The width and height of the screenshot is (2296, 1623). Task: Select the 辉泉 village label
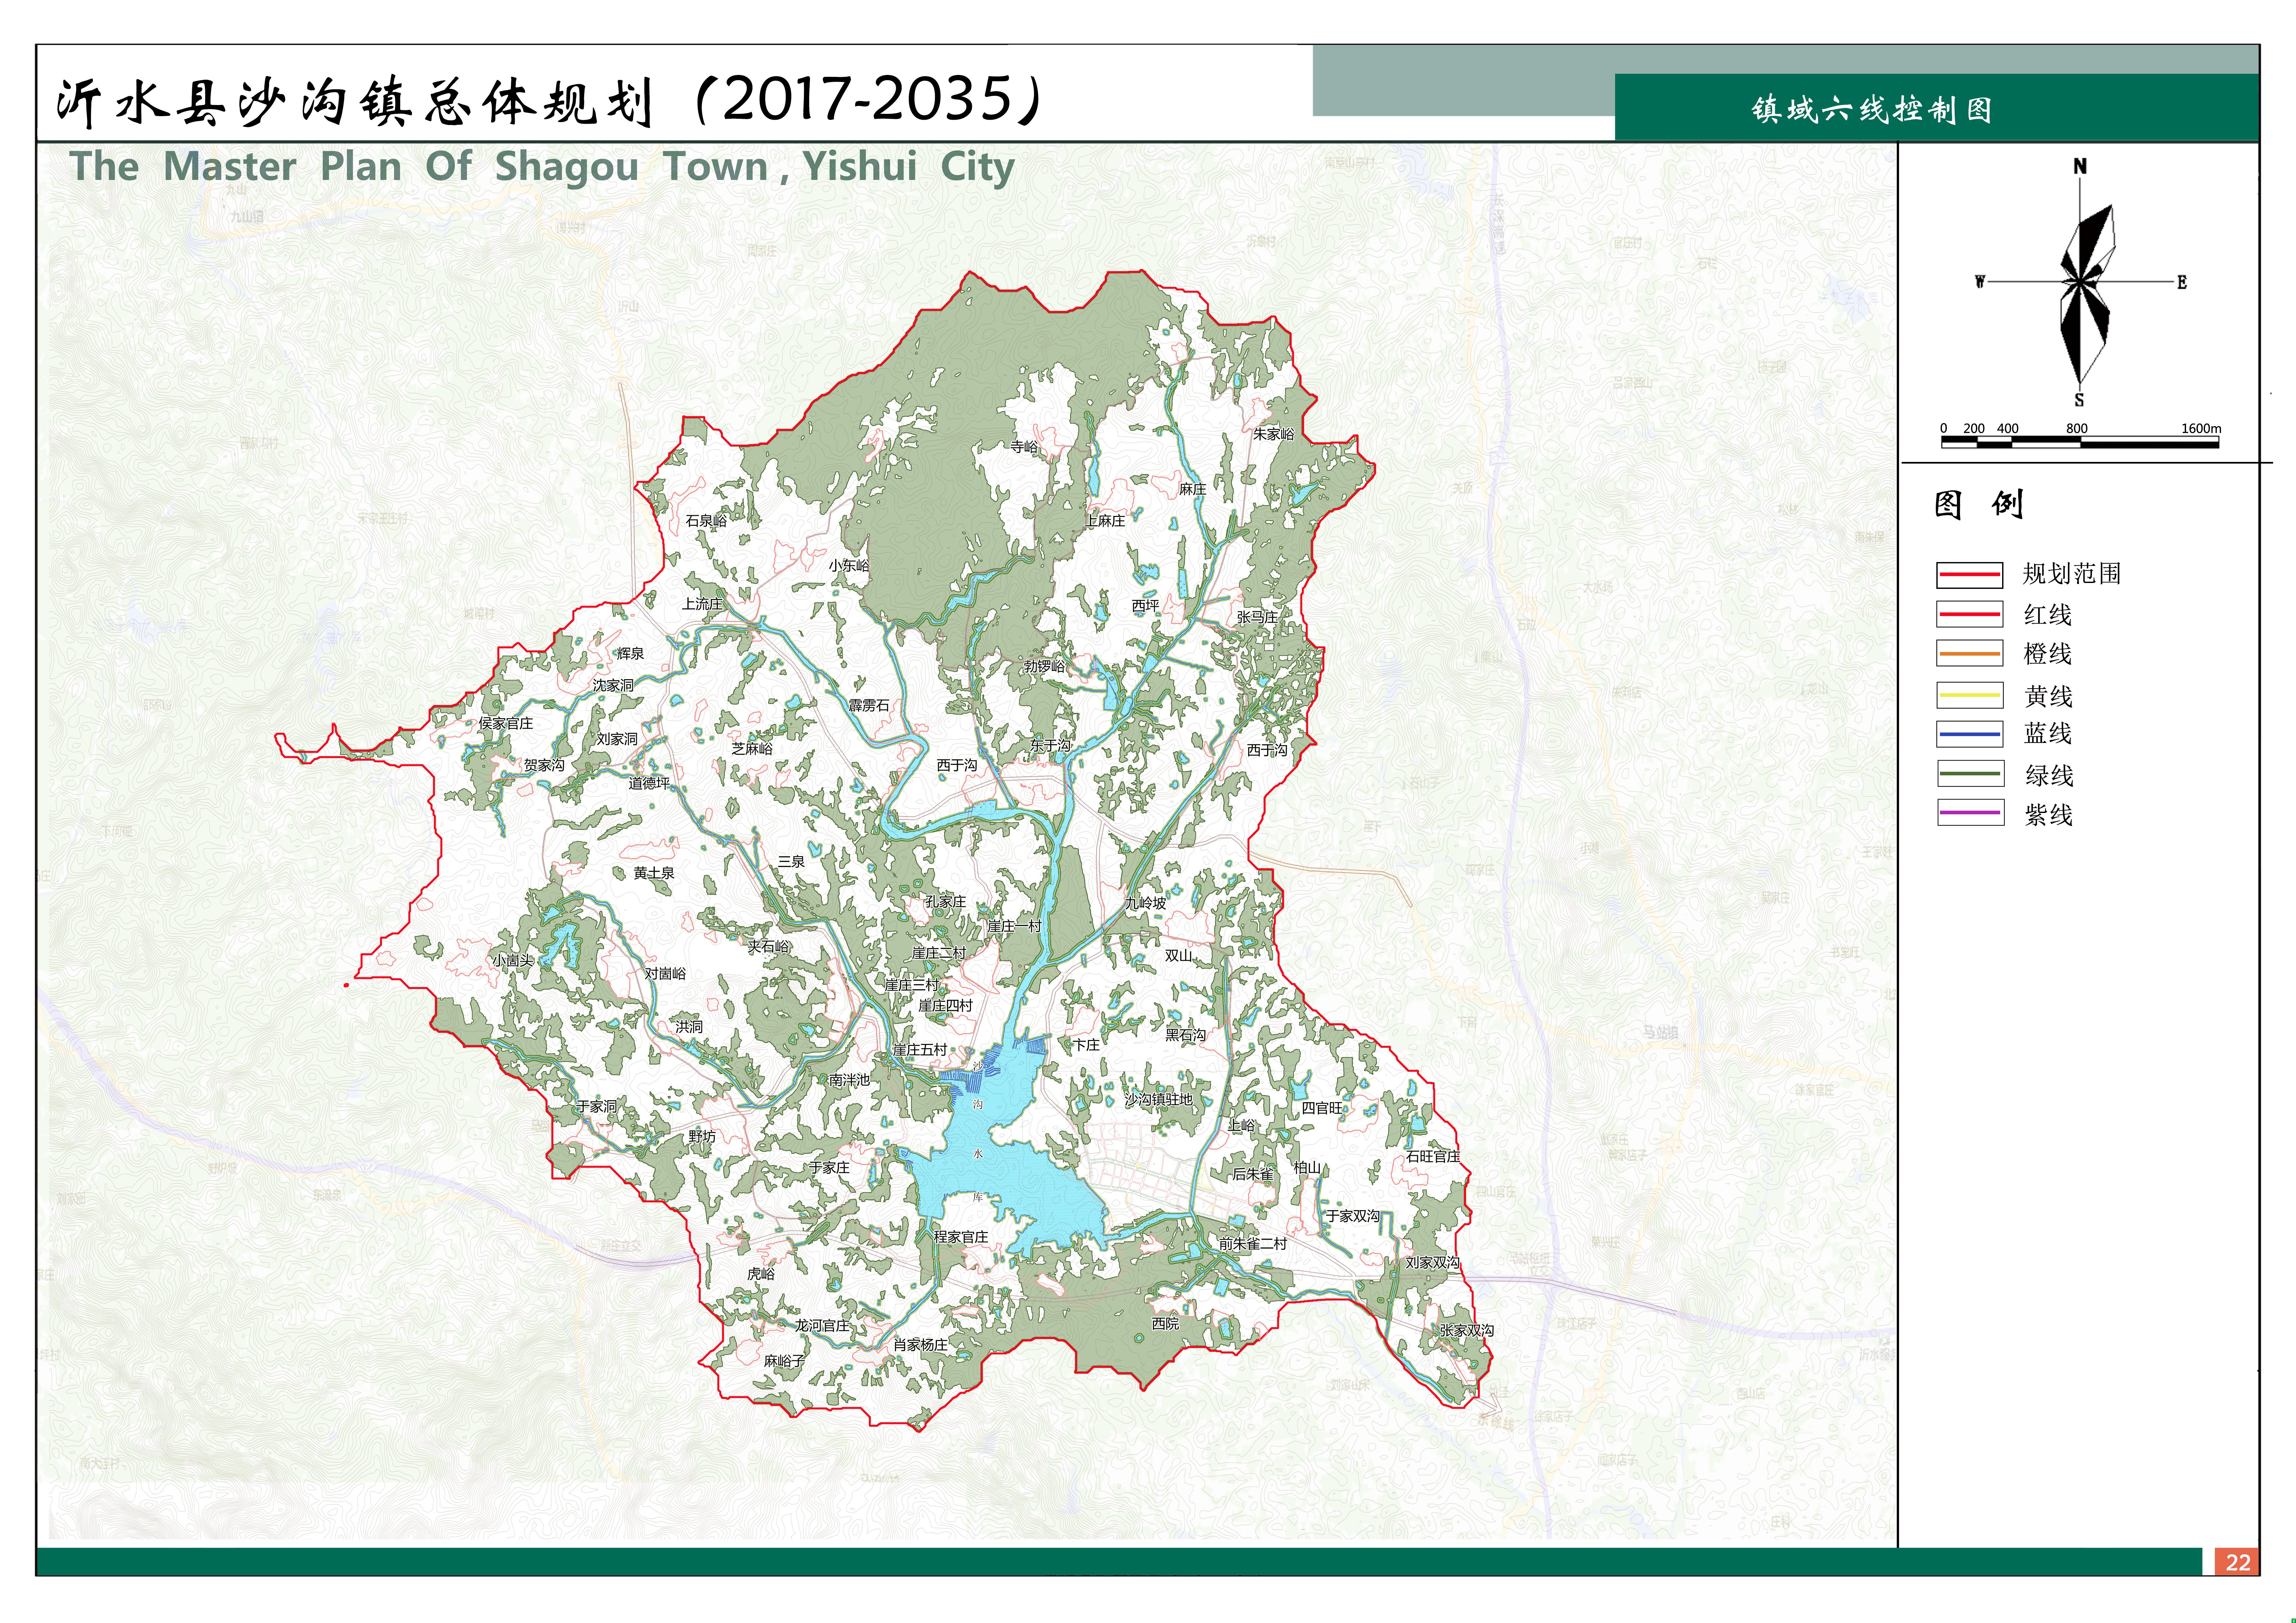click(x=630, y=654)
